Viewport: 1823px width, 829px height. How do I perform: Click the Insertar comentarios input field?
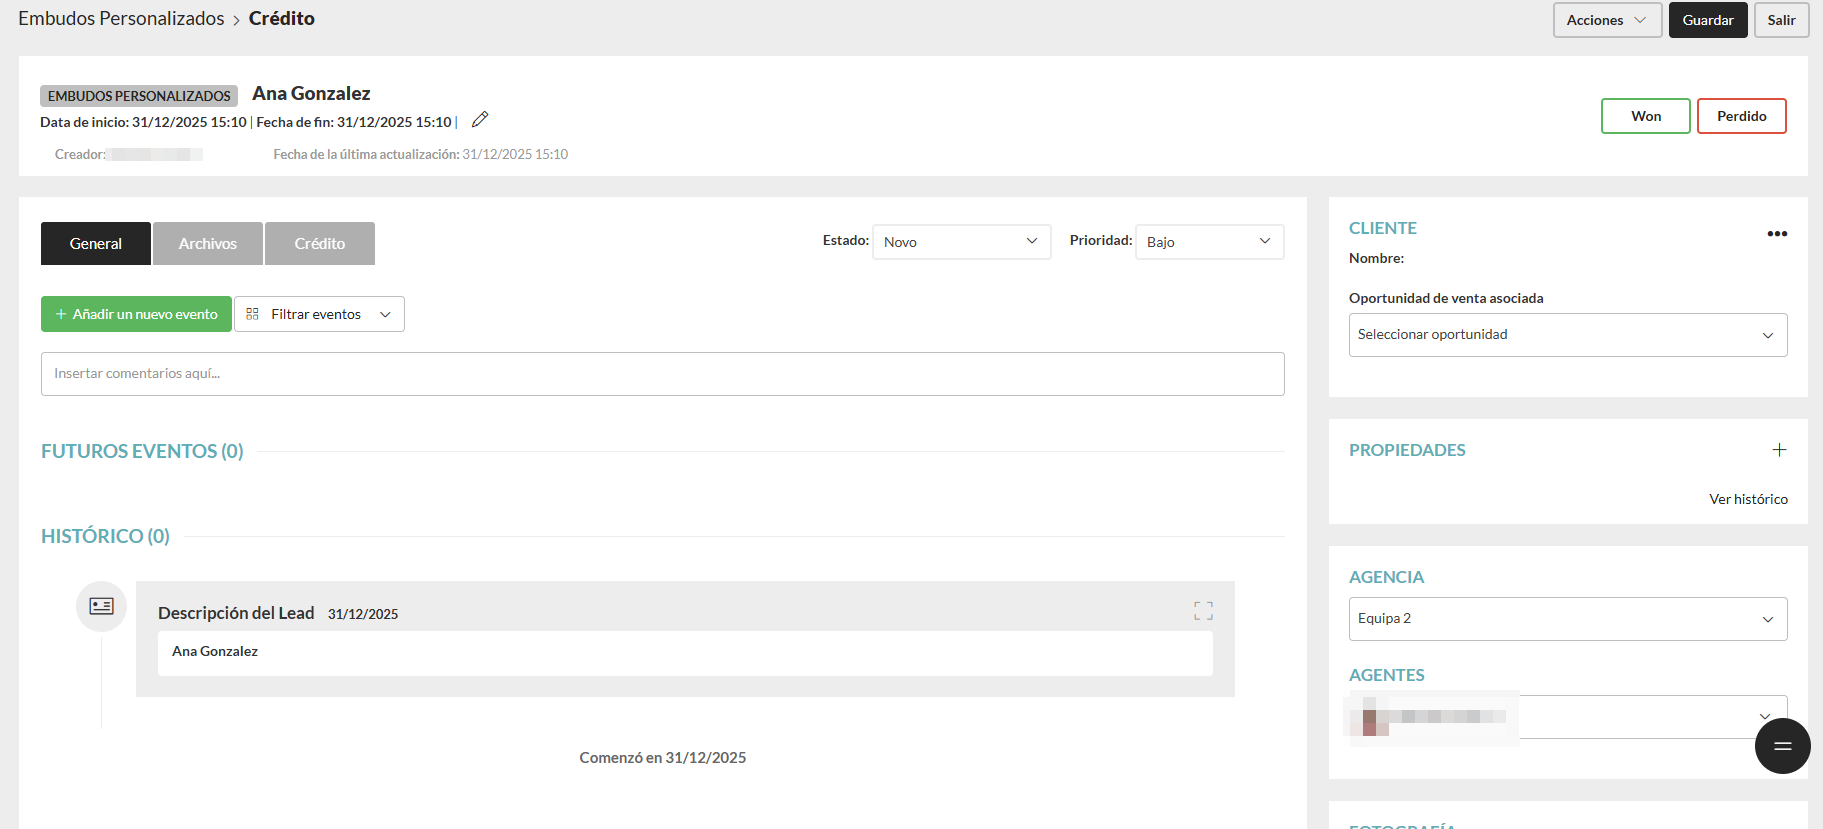pyautogui.click(x=662, y=374)
